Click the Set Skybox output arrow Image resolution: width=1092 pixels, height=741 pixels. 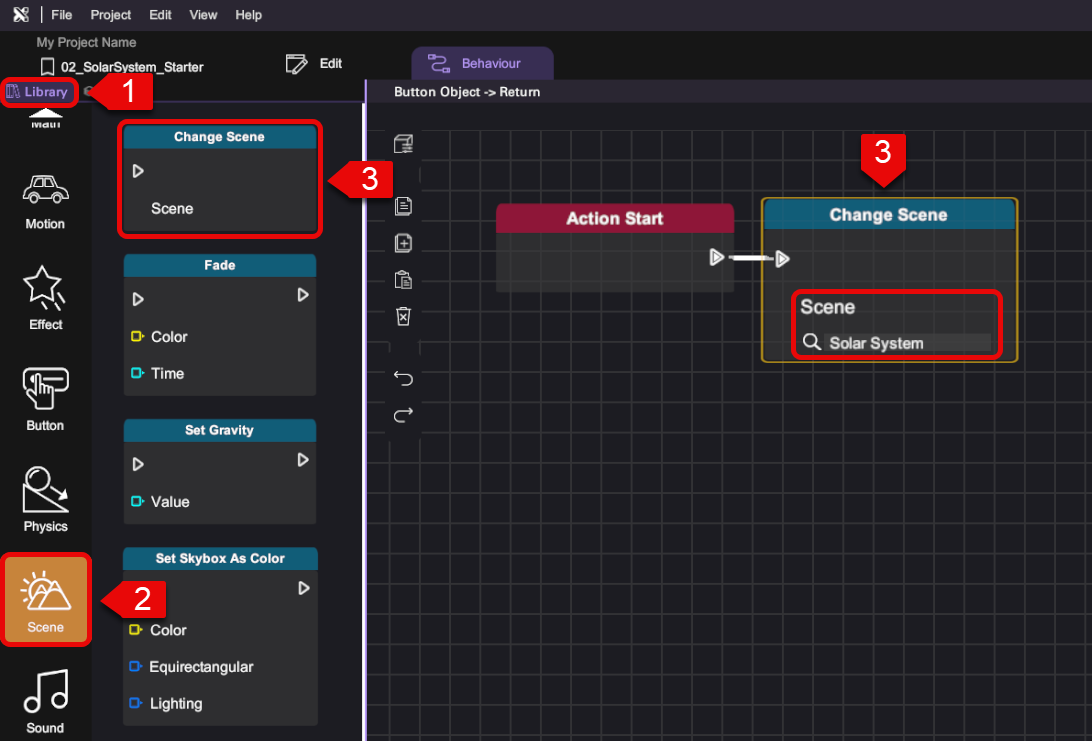(304, 588)
